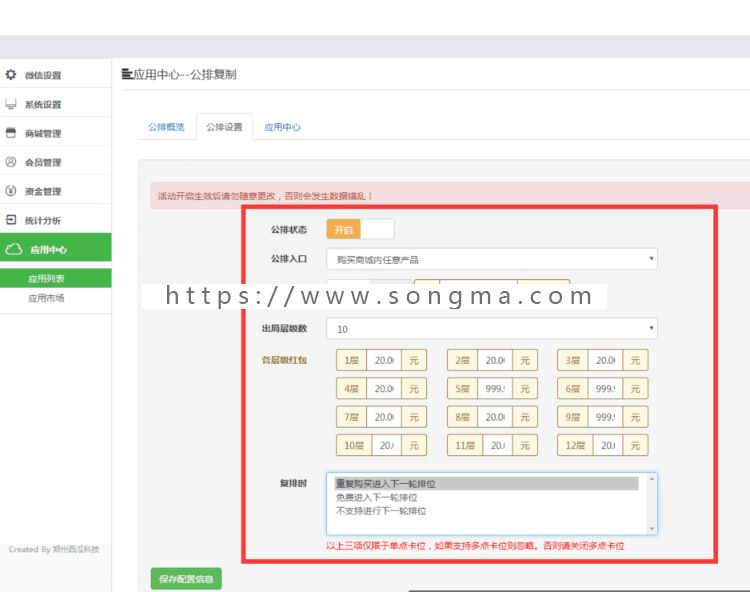750x592 pixels.
Task: Click the 复排时 listbox scroll-down arrow
Action: coord(651,528)
